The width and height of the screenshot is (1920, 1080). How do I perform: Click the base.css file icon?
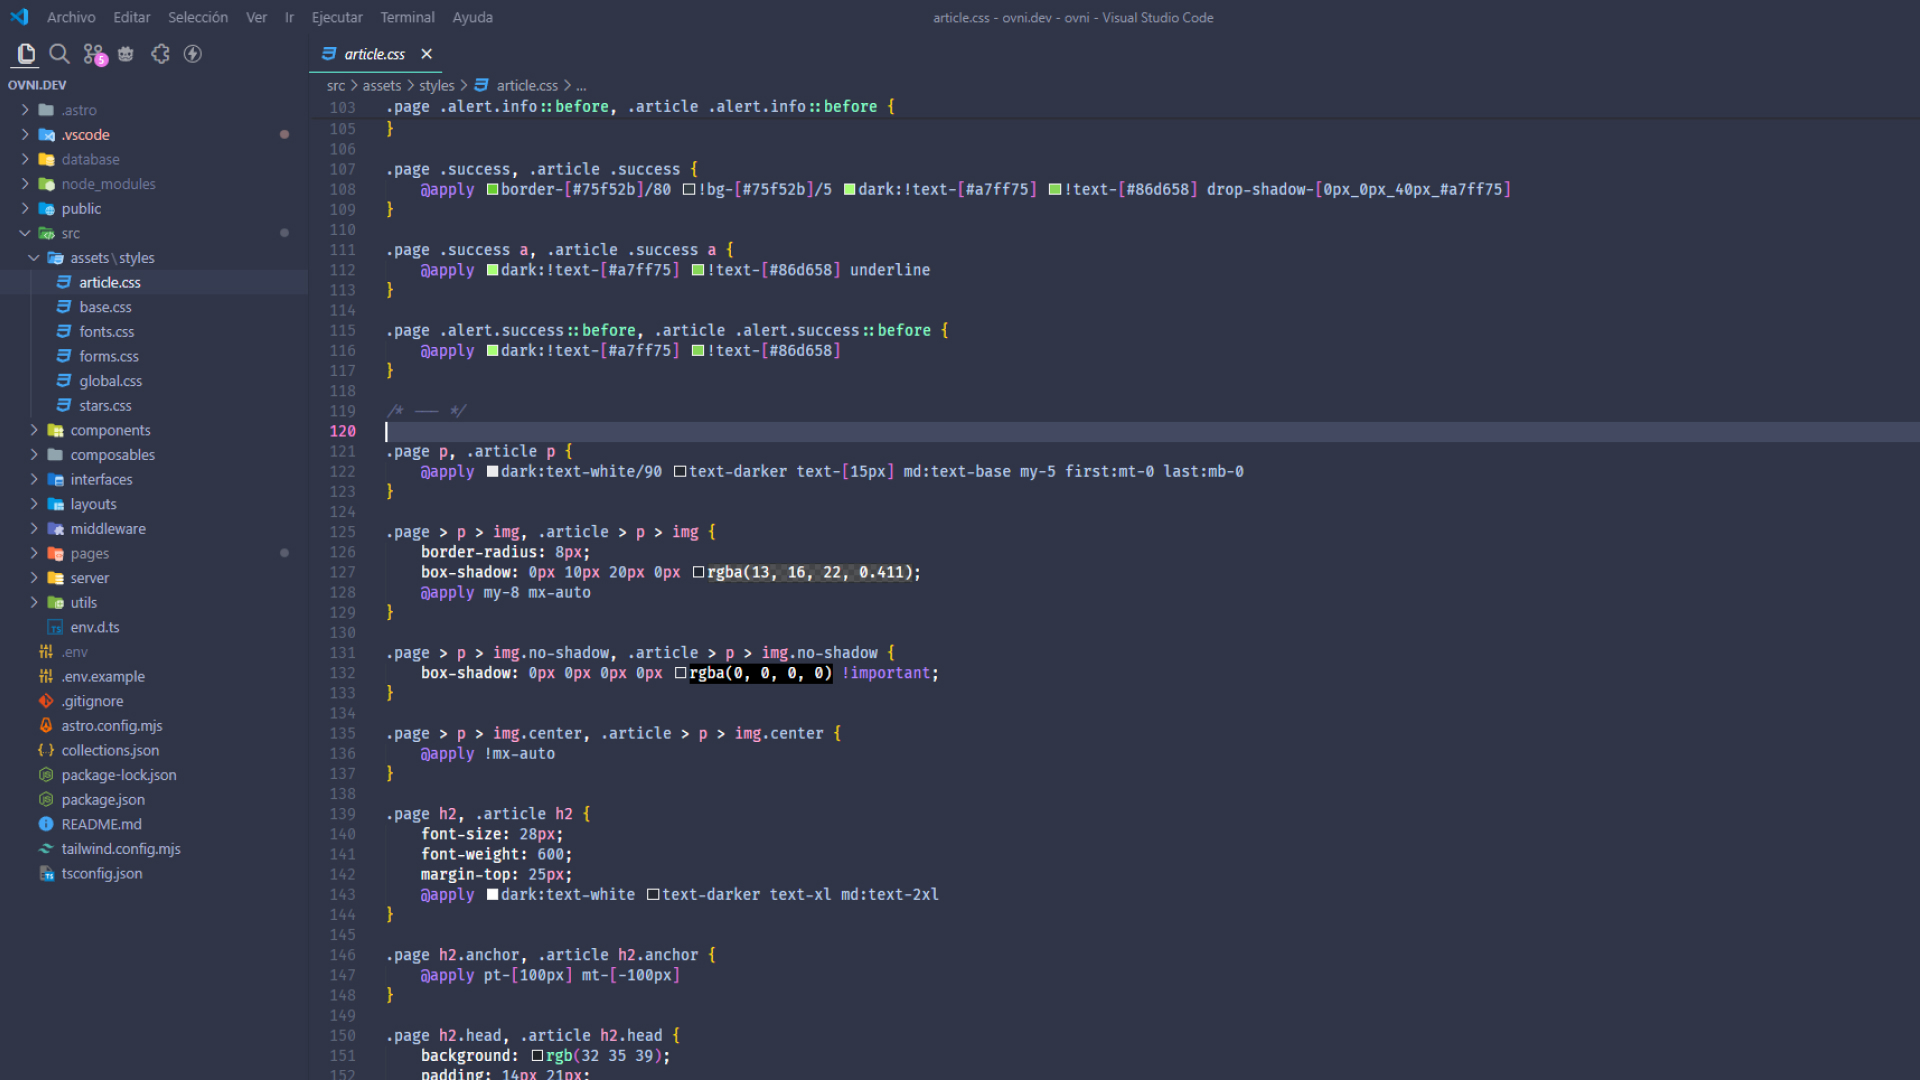pyautogui.click(x=64, y=307)
